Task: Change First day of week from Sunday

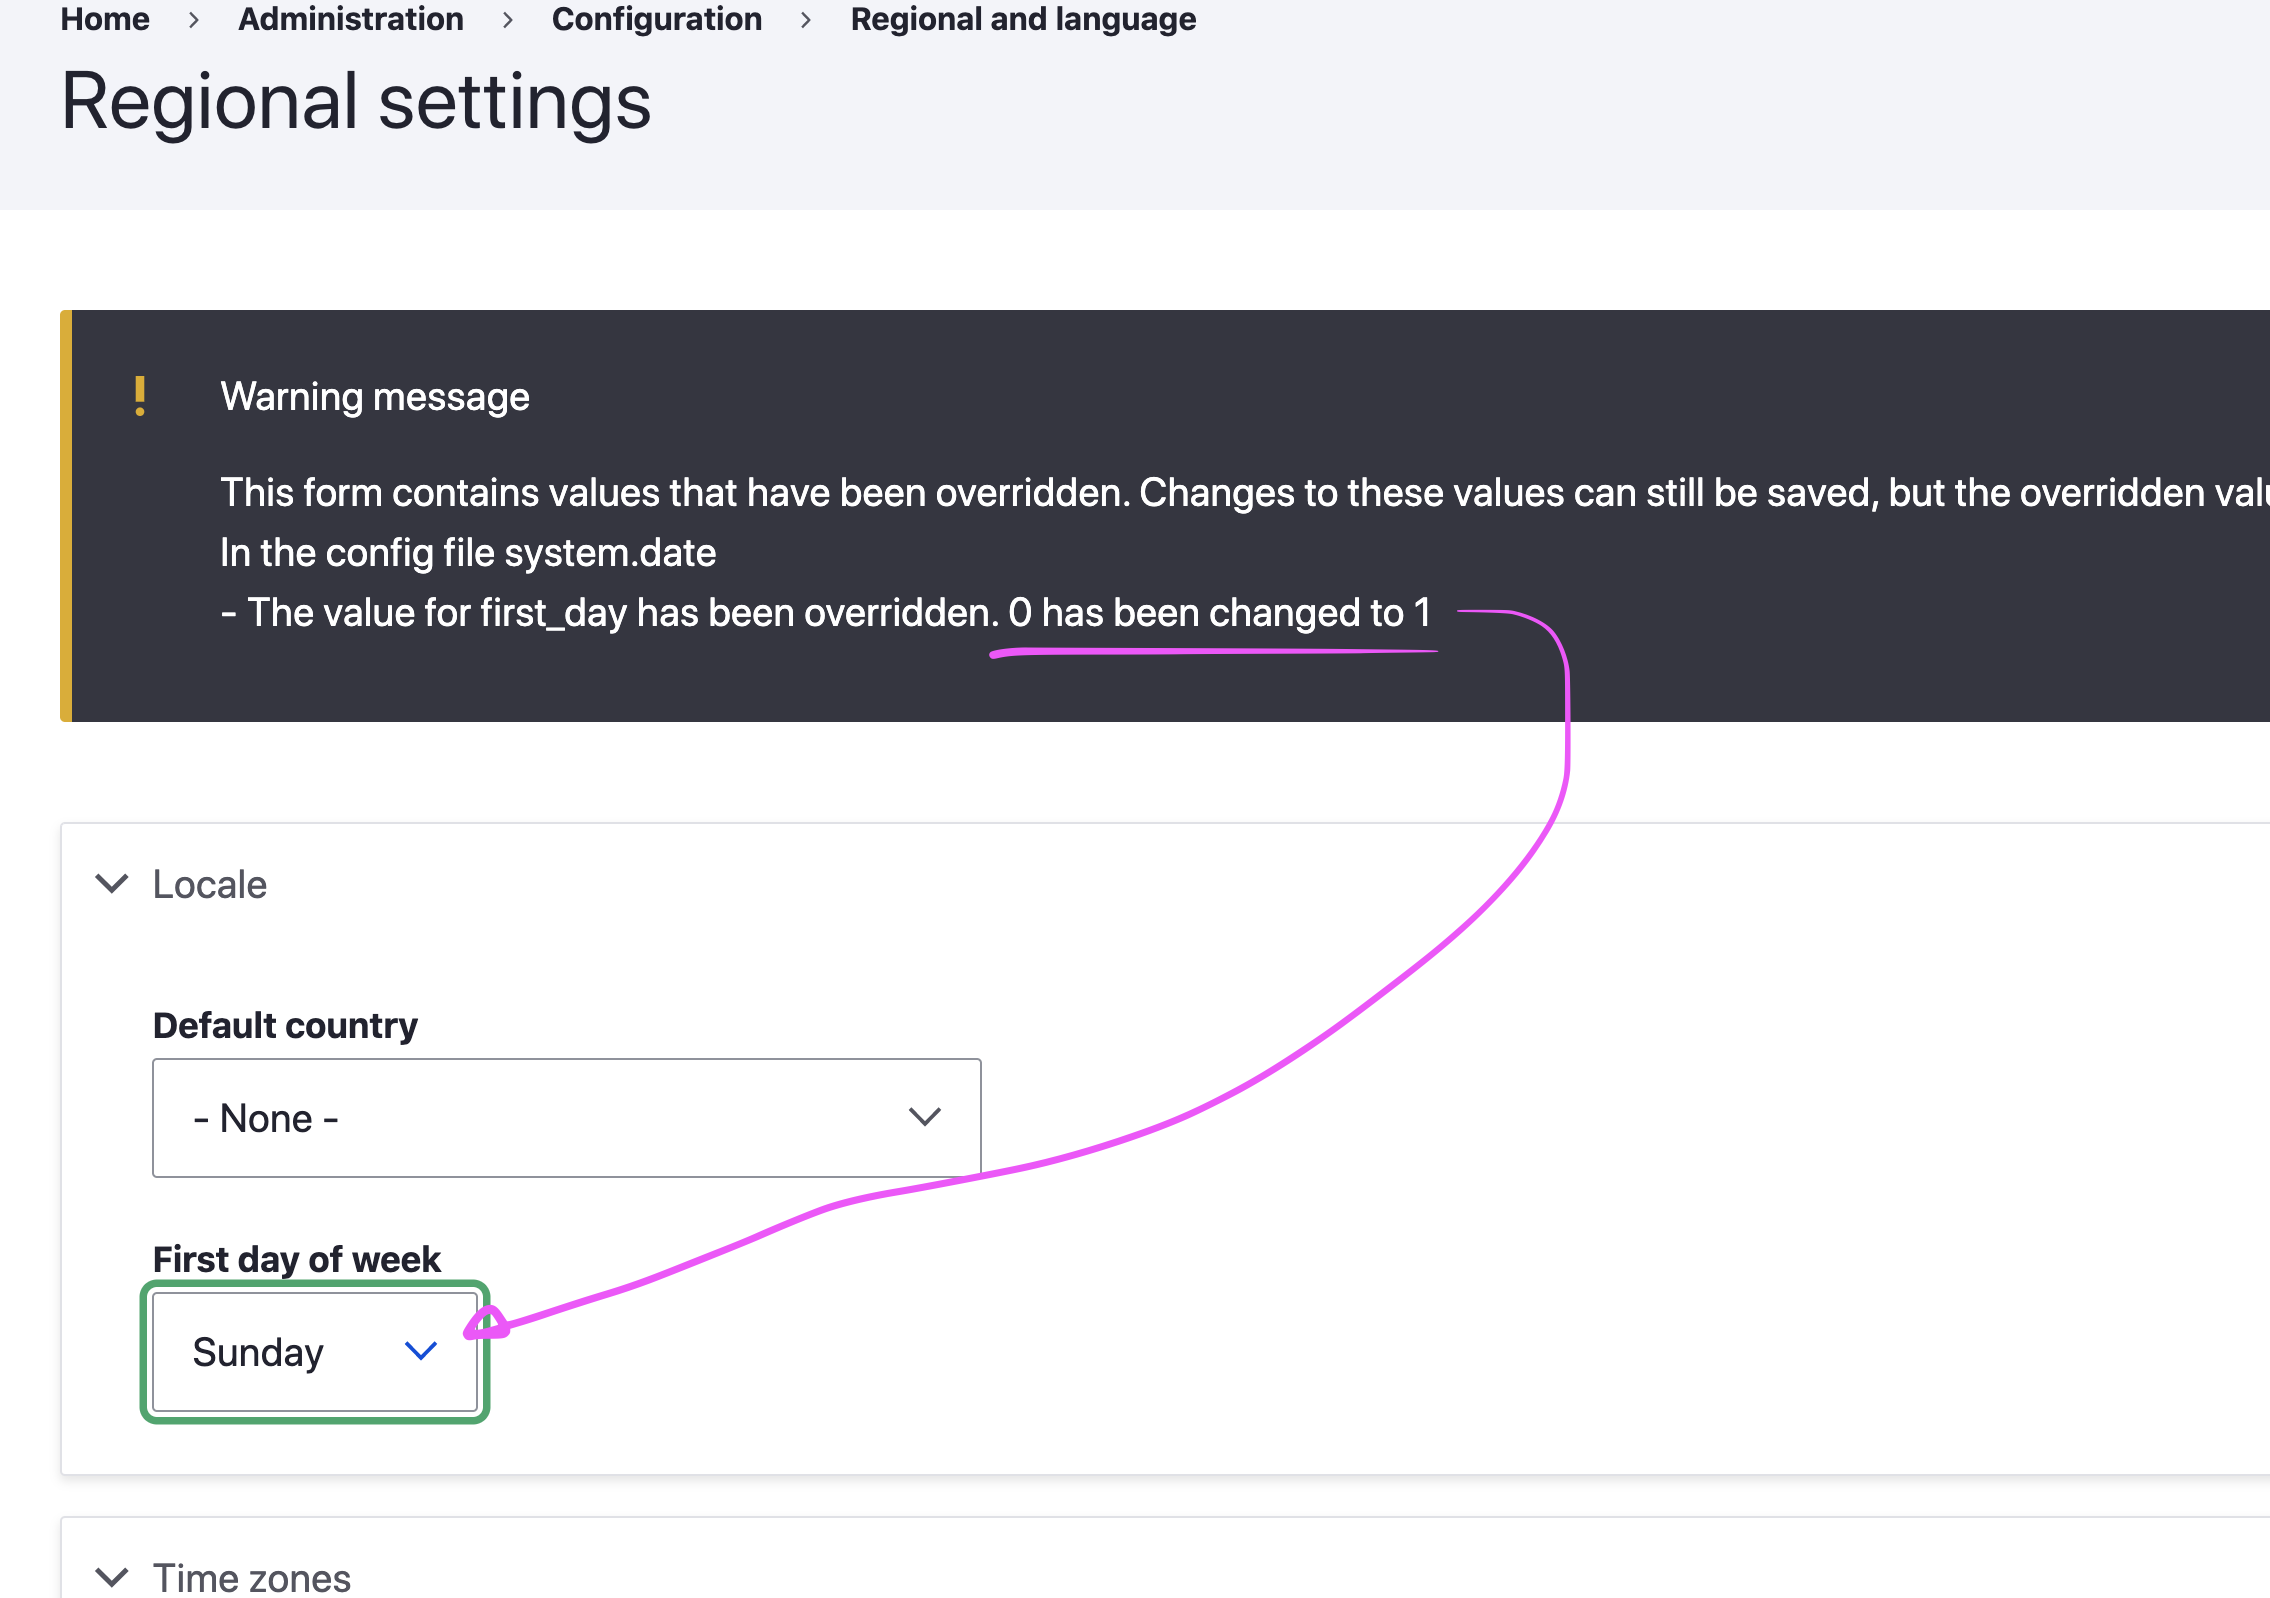Action: 315,1351
